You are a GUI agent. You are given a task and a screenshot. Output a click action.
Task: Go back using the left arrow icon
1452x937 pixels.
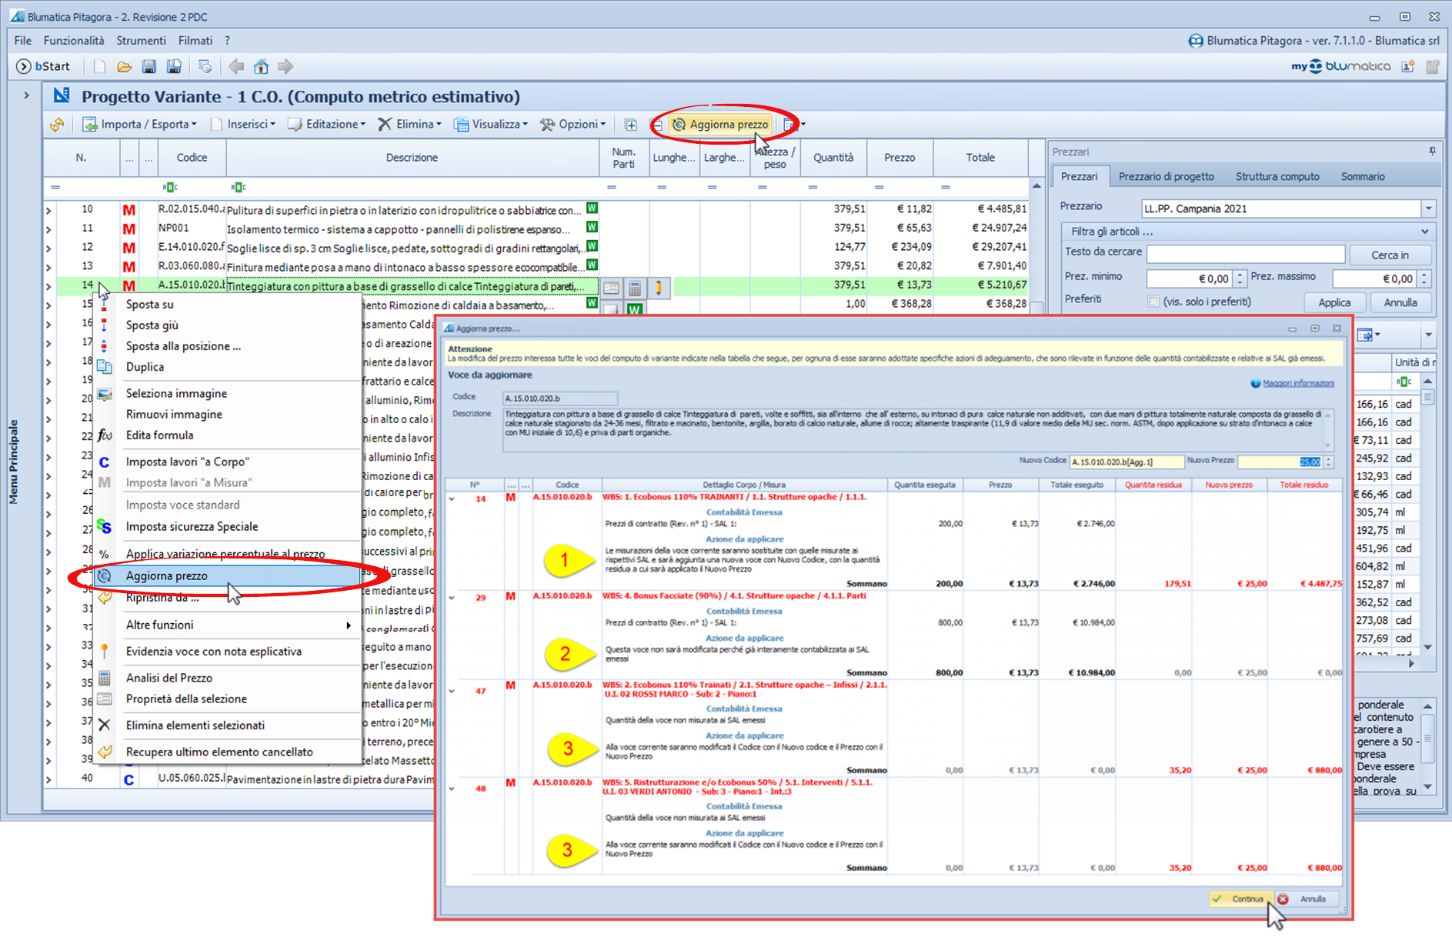coord(236,67)
